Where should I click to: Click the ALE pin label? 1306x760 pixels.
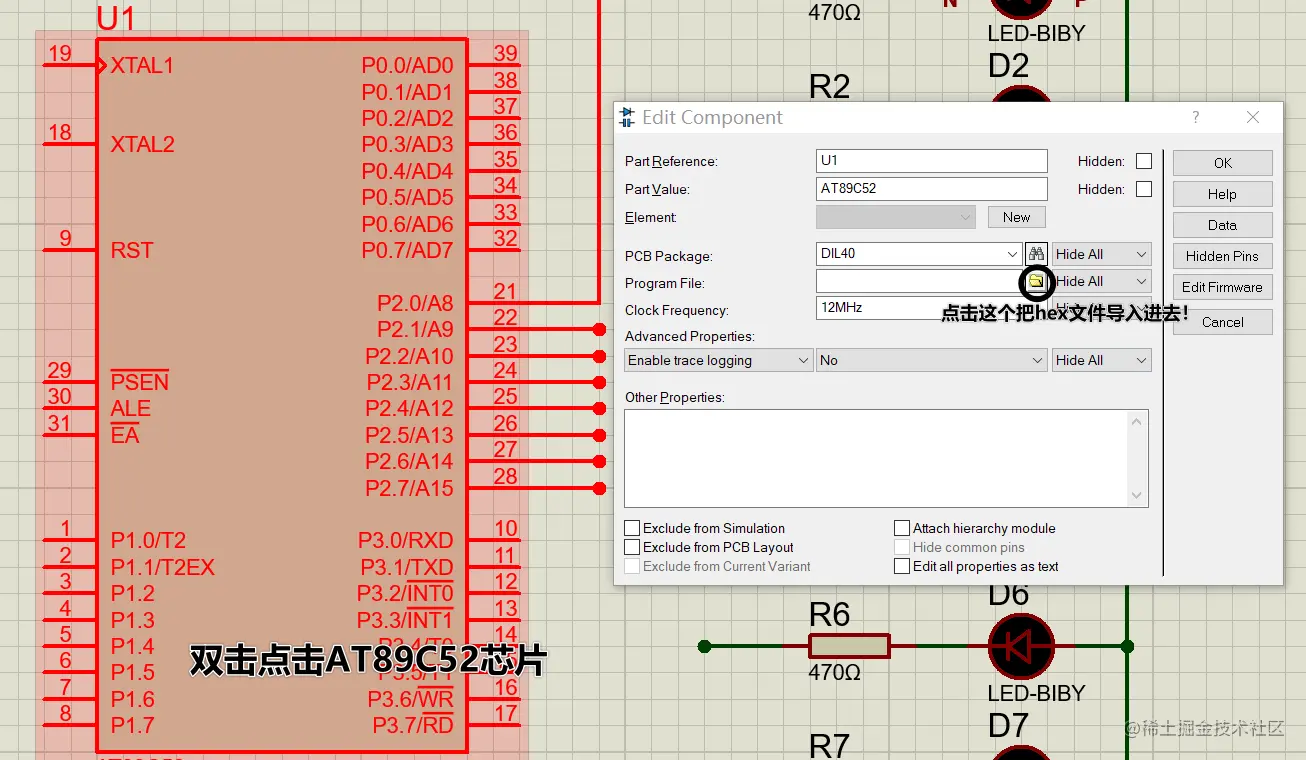tap(131, 409)
